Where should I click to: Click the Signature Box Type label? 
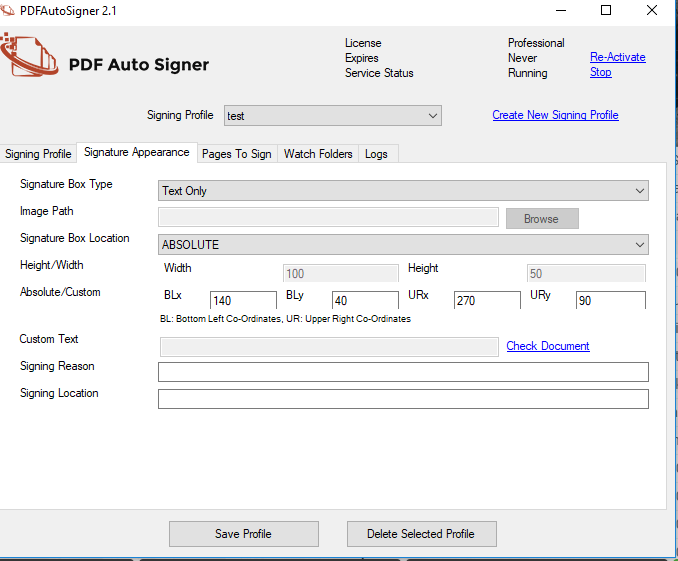pyautogui.click(x=66, y=184)
